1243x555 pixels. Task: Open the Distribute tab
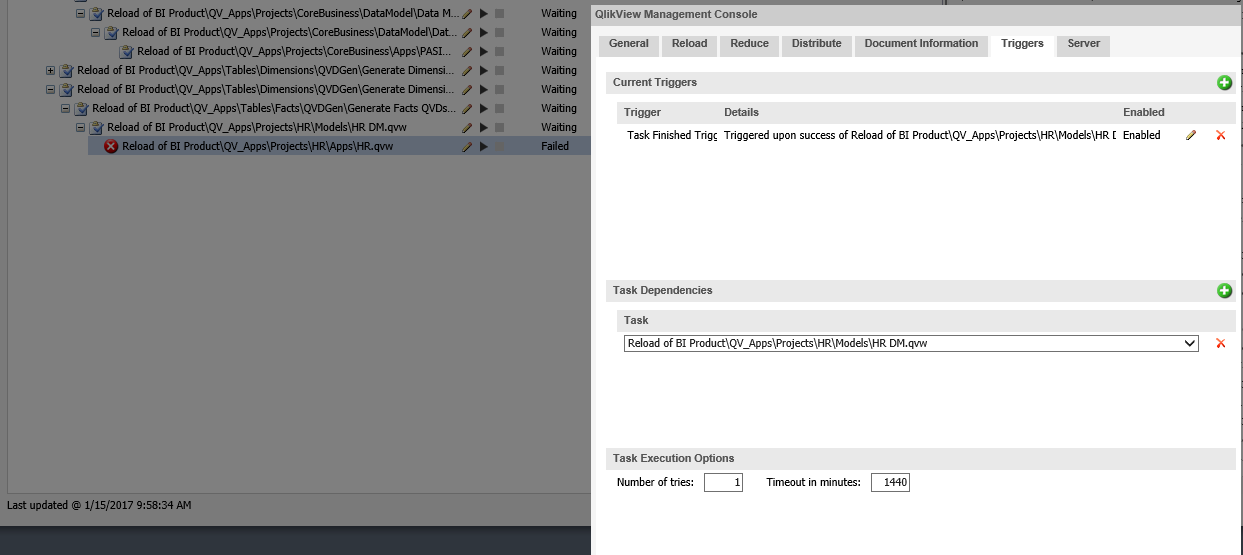tap(817, 44)
